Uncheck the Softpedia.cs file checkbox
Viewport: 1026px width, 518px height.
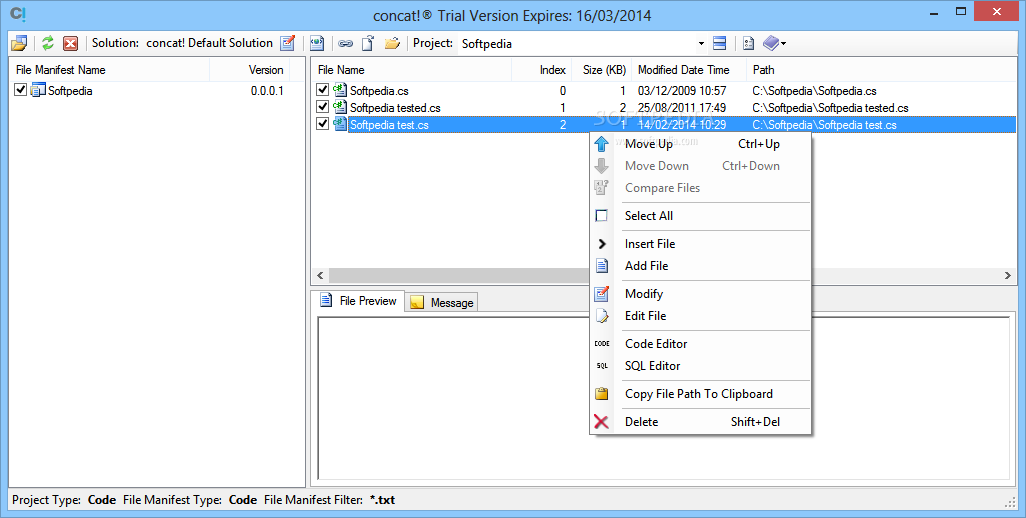pyautogui.click(x=322, y=89)
